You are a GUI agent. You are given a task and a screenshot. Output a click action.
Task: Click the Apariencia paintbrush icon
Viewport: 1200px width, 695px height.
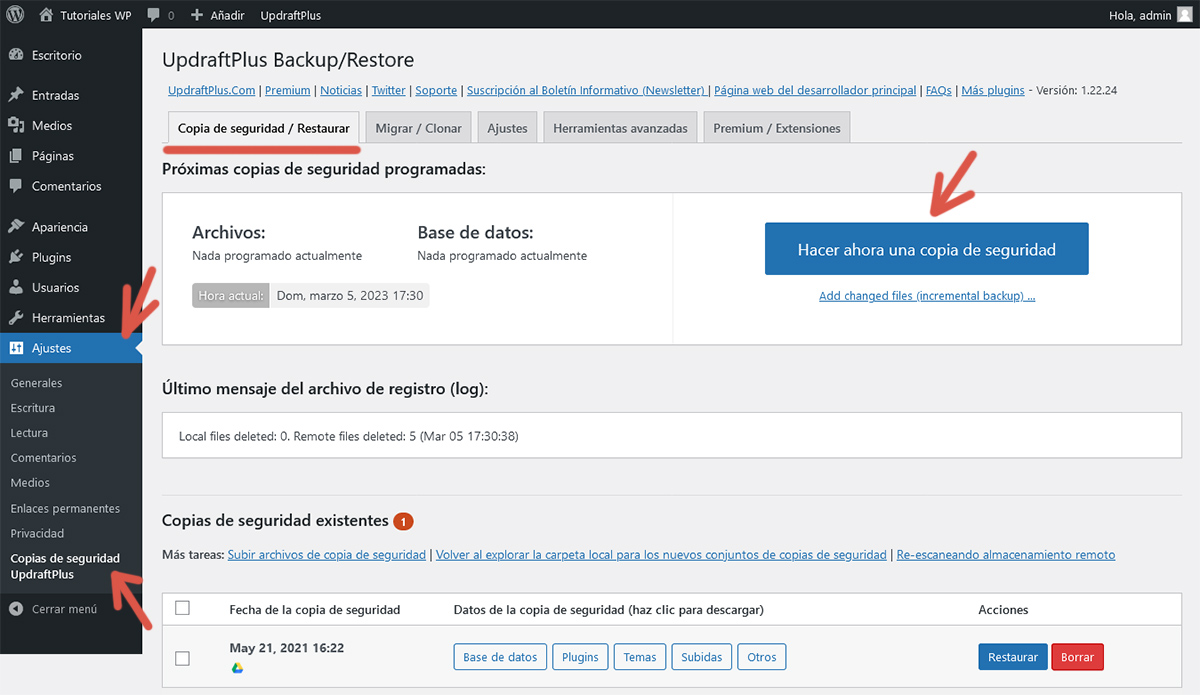pos(16,227)
